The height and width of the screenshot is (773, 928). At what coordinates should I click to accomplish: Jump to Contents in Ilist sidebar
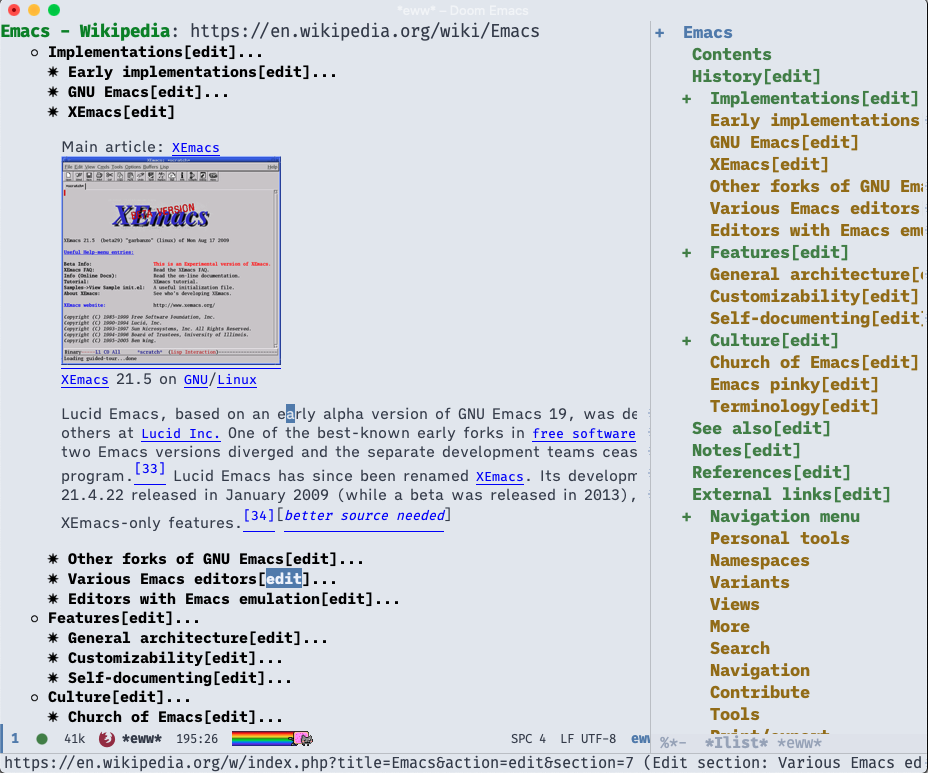(x=732, y=54)
